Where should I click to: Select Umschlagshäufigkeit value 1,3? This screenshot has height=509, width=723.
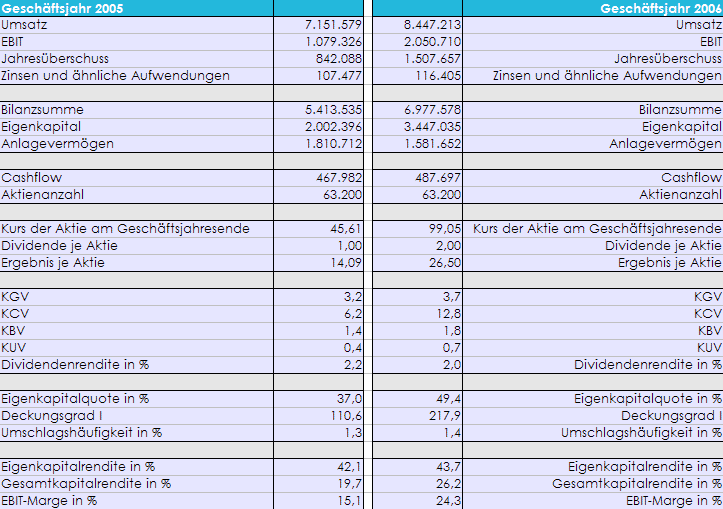click(353, 432)
